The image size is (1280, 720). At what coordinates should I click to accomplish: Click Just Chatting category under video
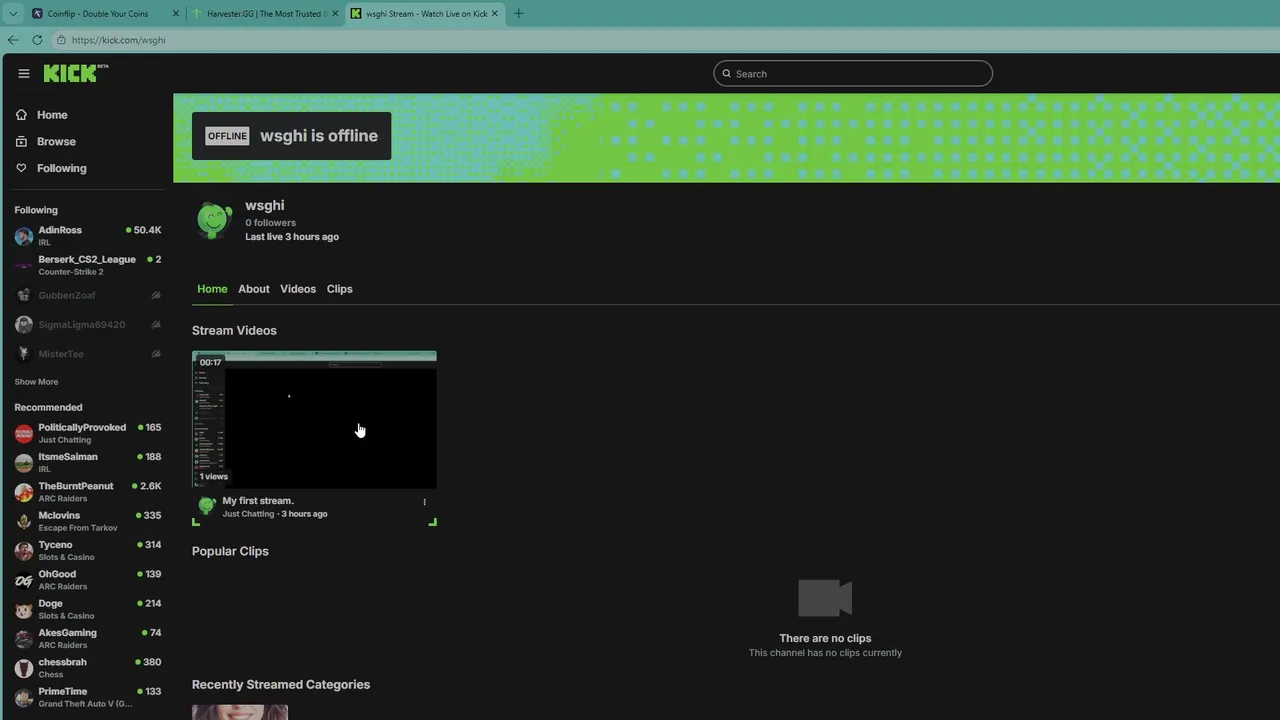pos(248,514)
